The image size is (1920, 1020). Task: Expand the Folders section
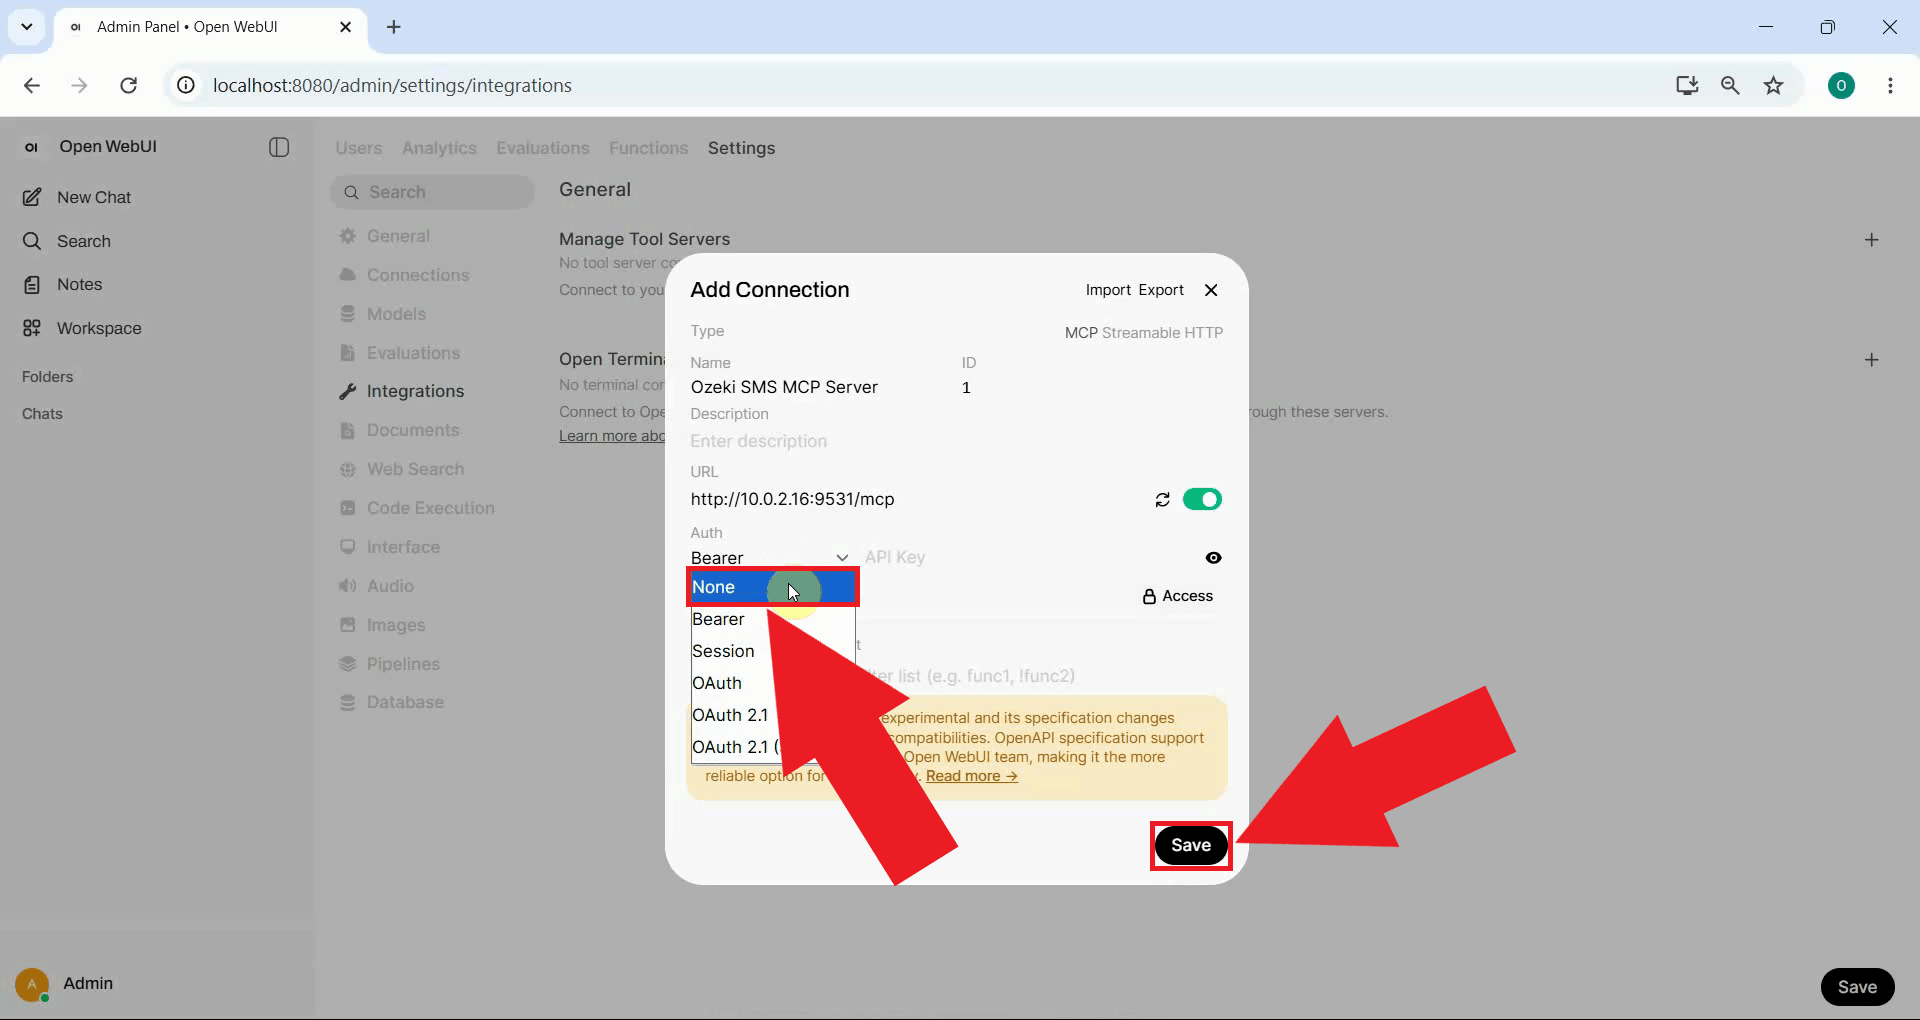pyautogui.click(x=48, y=377)
